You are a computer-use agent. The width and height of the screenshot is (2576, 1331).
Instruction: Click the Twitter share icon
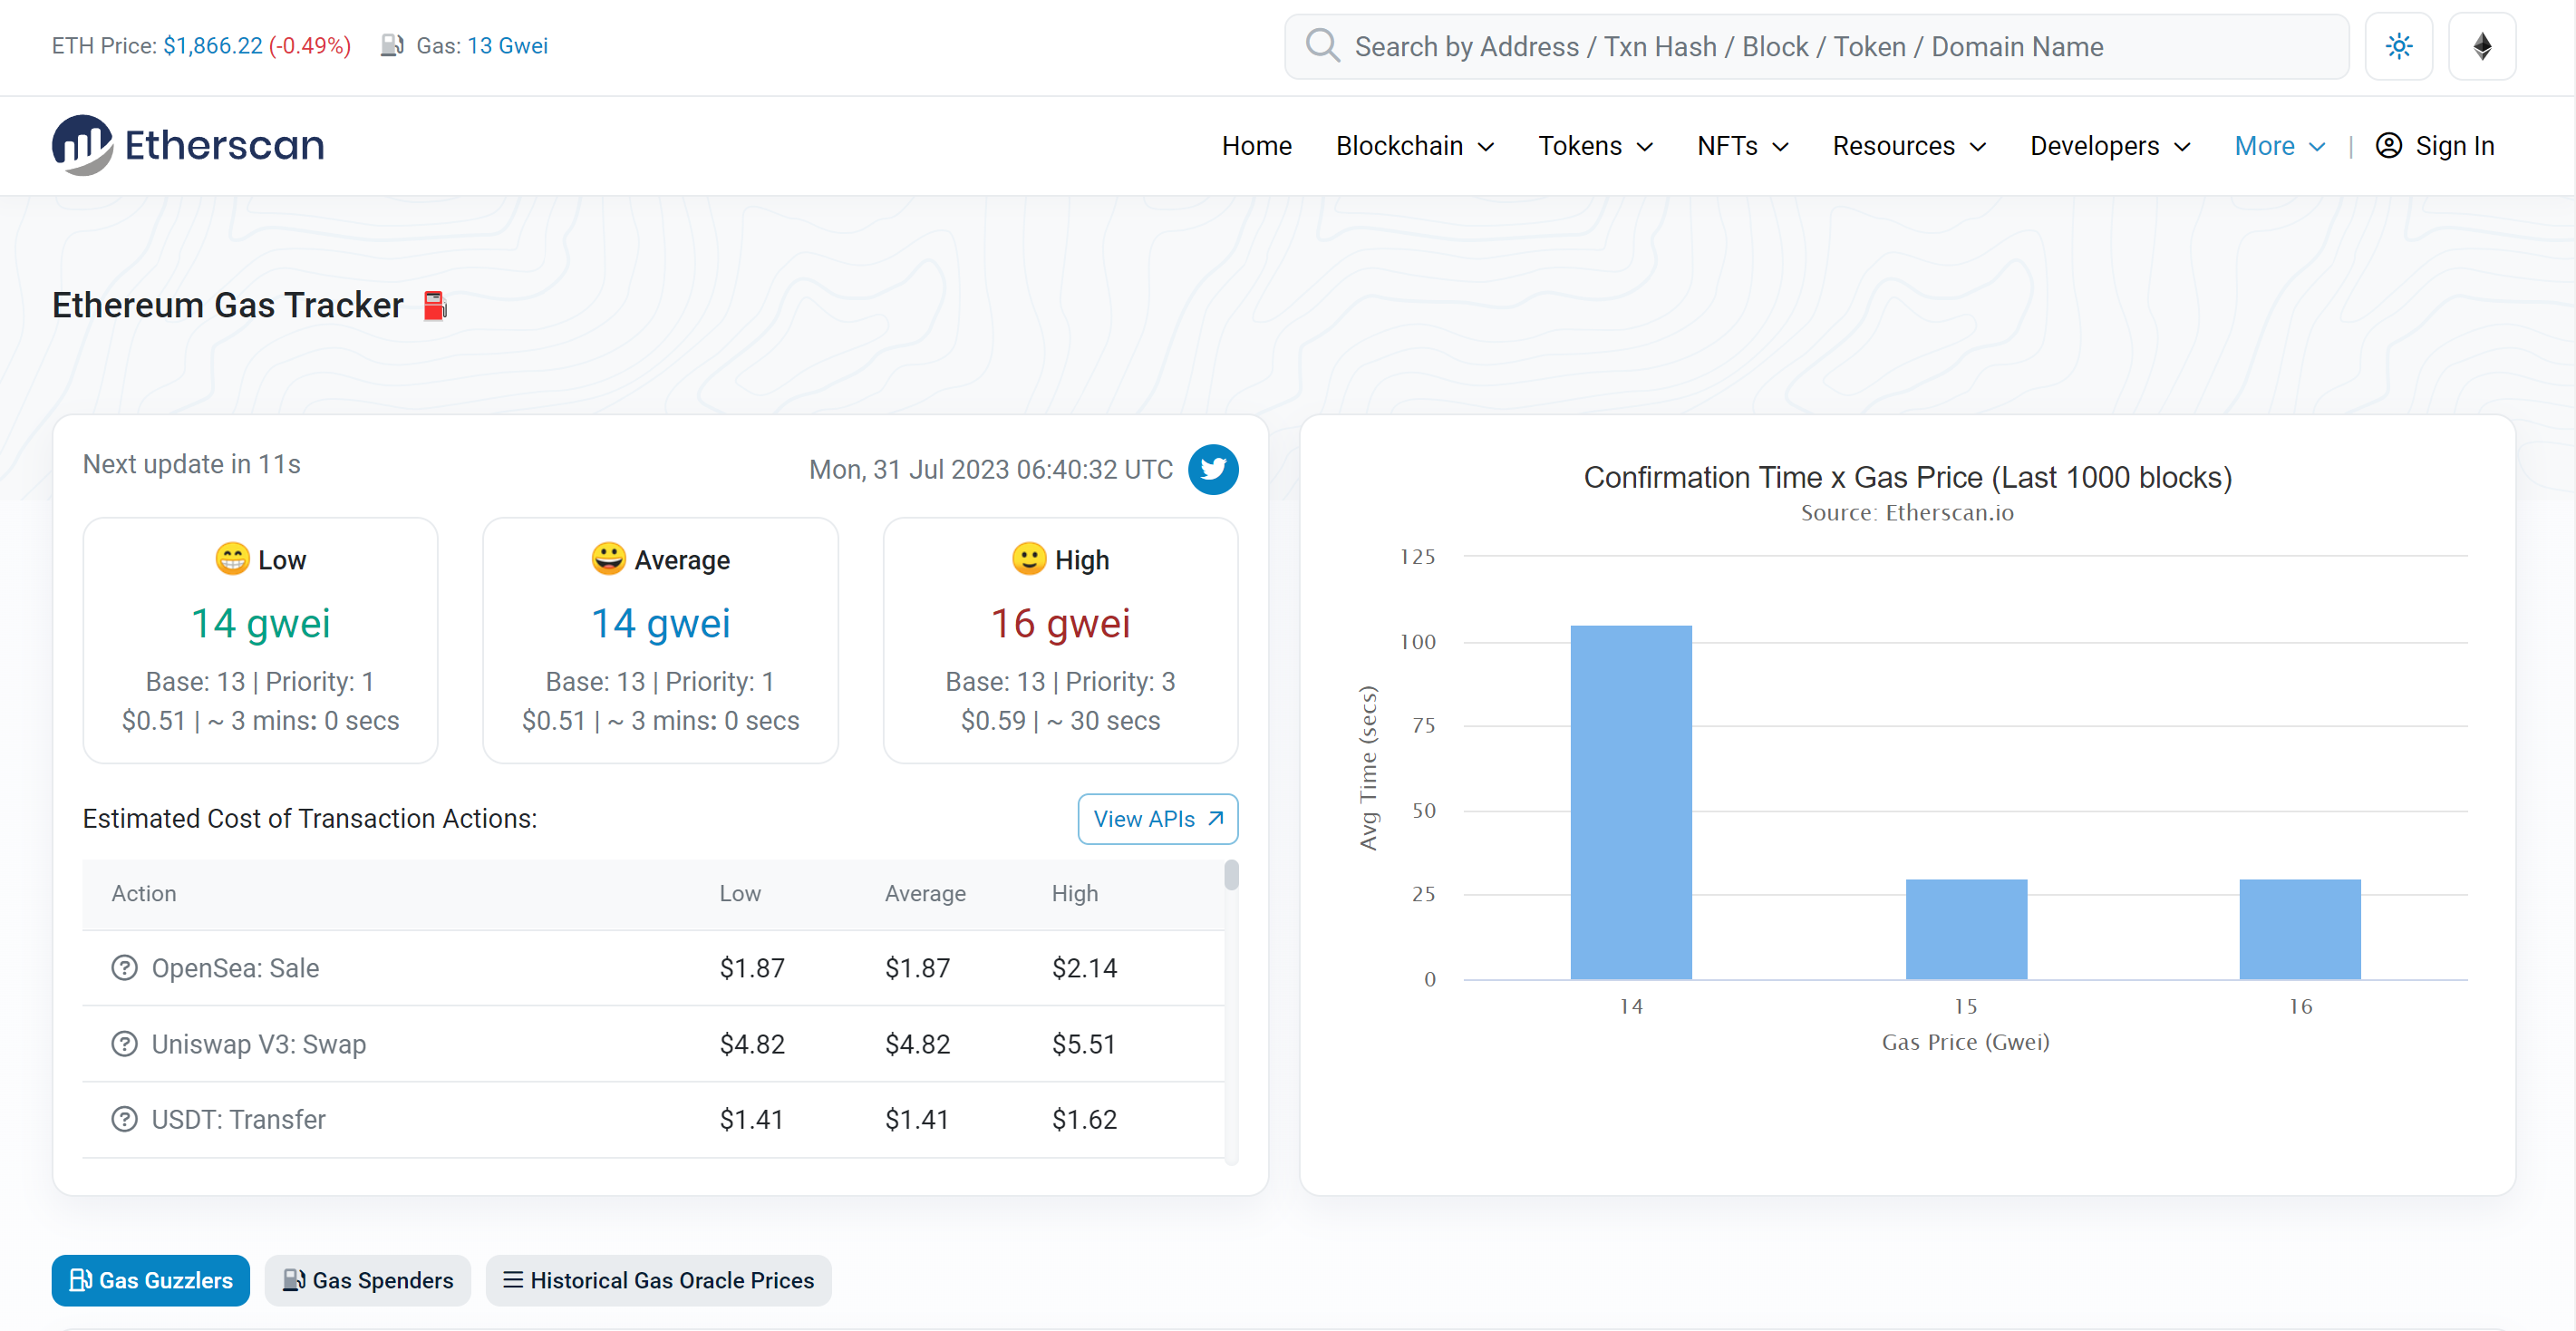1212,469
